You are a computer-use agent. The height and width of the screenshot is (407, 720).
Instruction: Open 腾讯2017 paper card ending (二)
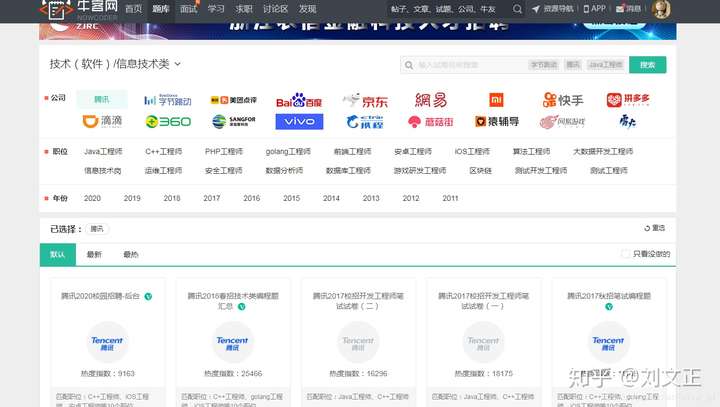click(x=358, y=342)
